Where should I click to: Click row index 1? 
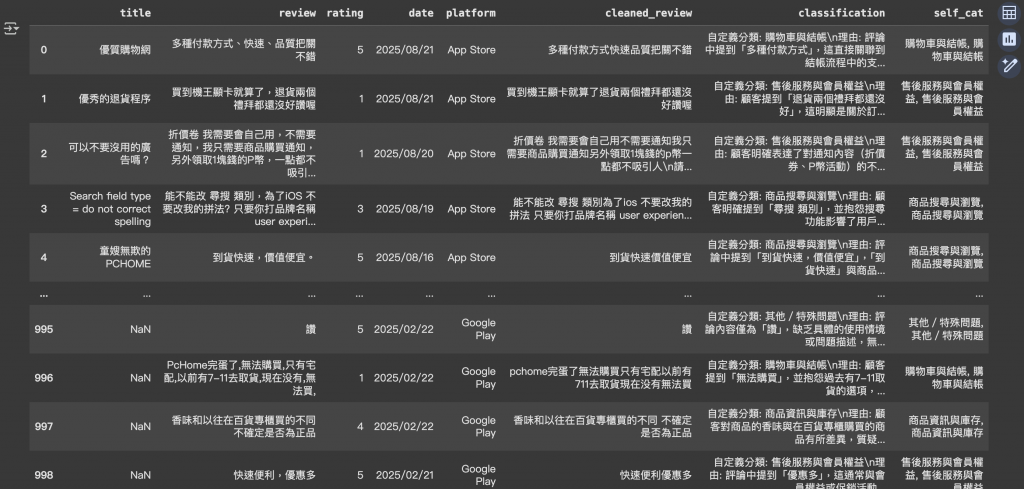[44, 99]
